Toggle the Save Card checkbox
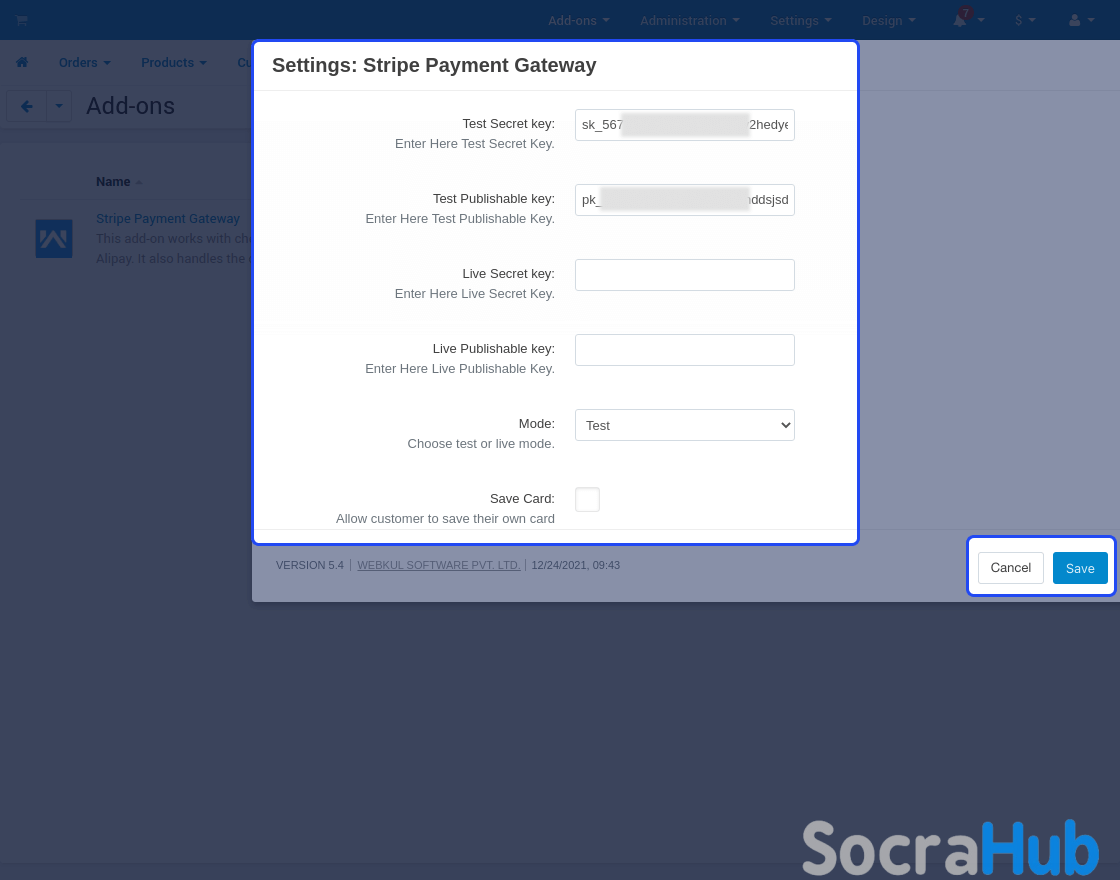This screenshot has height=880, width=1120. (587, 499)
